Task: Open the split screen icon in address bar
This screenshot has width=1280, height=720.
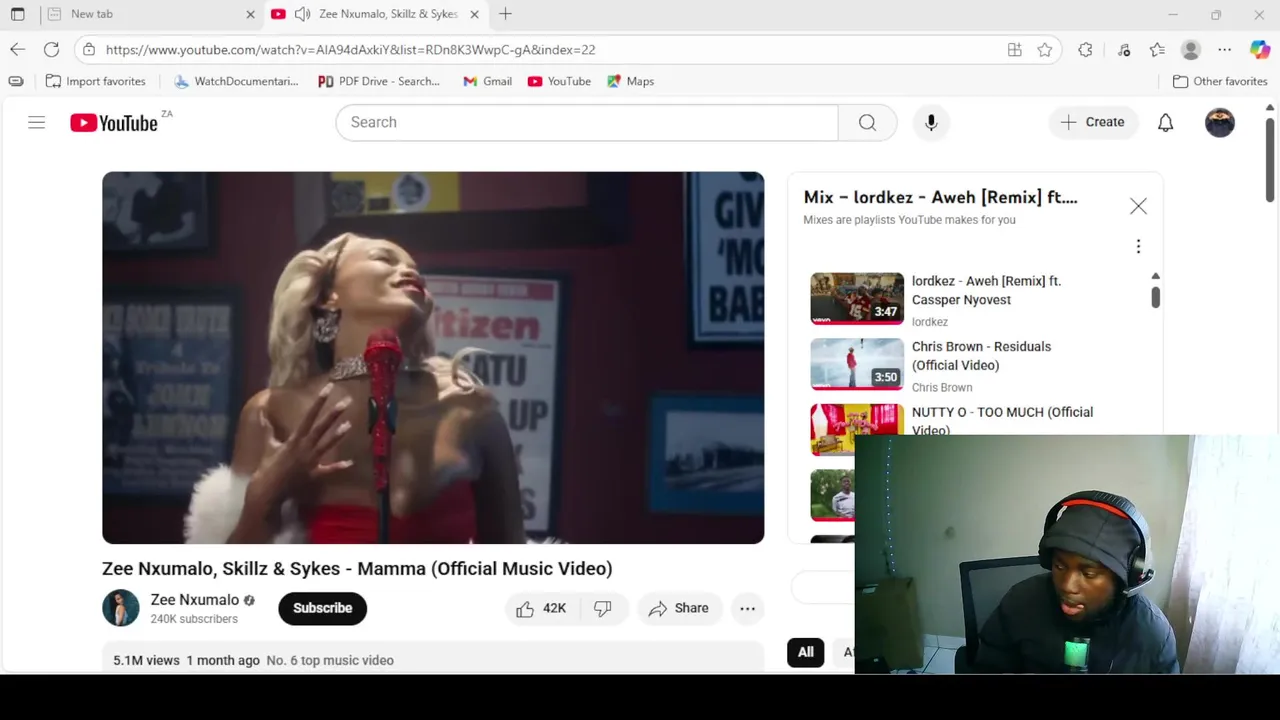Action: (x=1014, y=49)
